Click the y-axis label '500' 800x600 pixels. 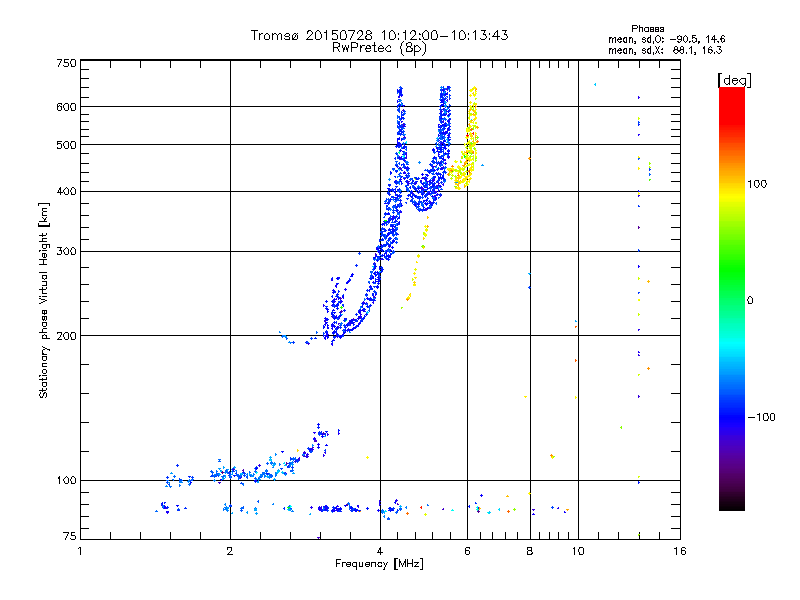tap(66, 145)
